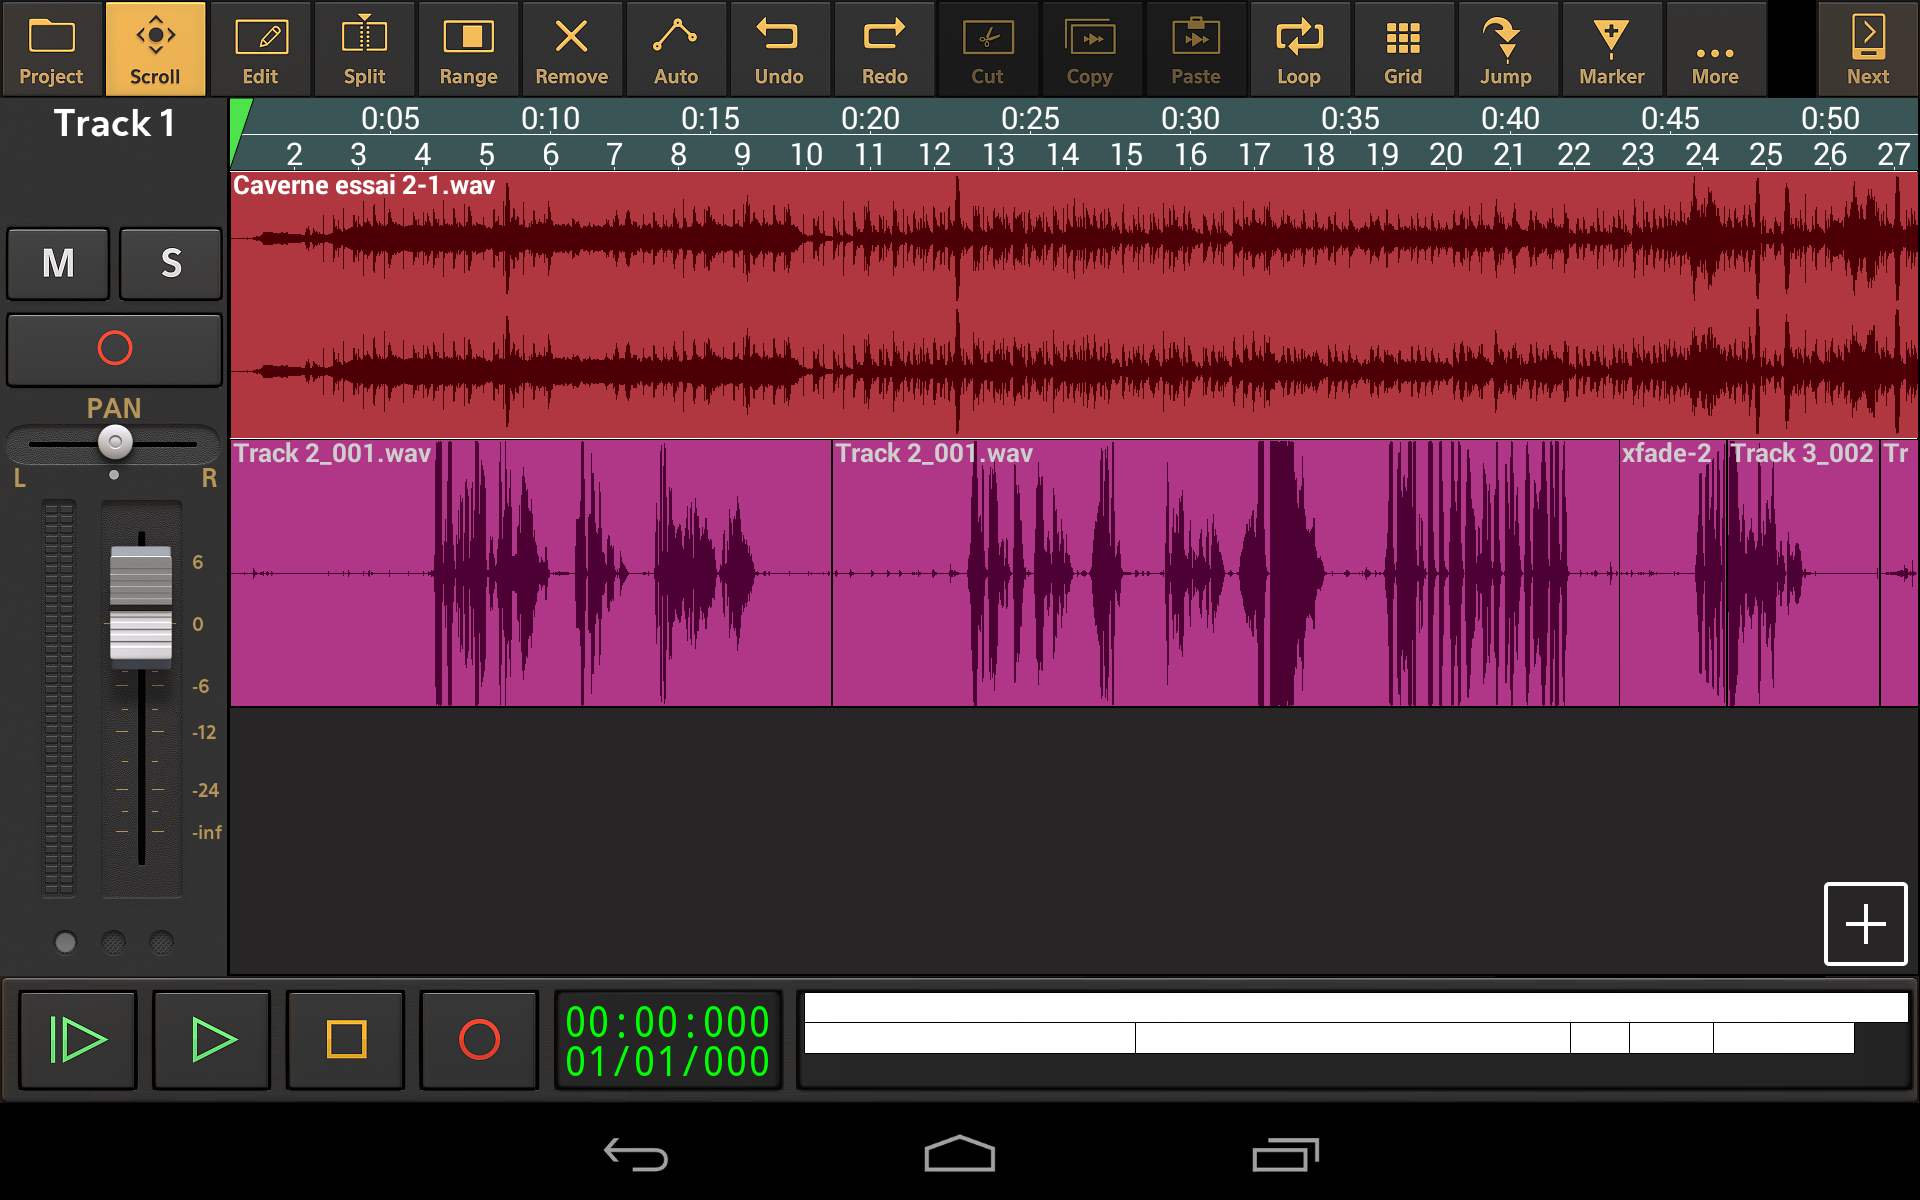Image resolution: width=1920 pixels, height=1200 pixels.
Task: Select the Split tool
Action: tap(364, 49)
